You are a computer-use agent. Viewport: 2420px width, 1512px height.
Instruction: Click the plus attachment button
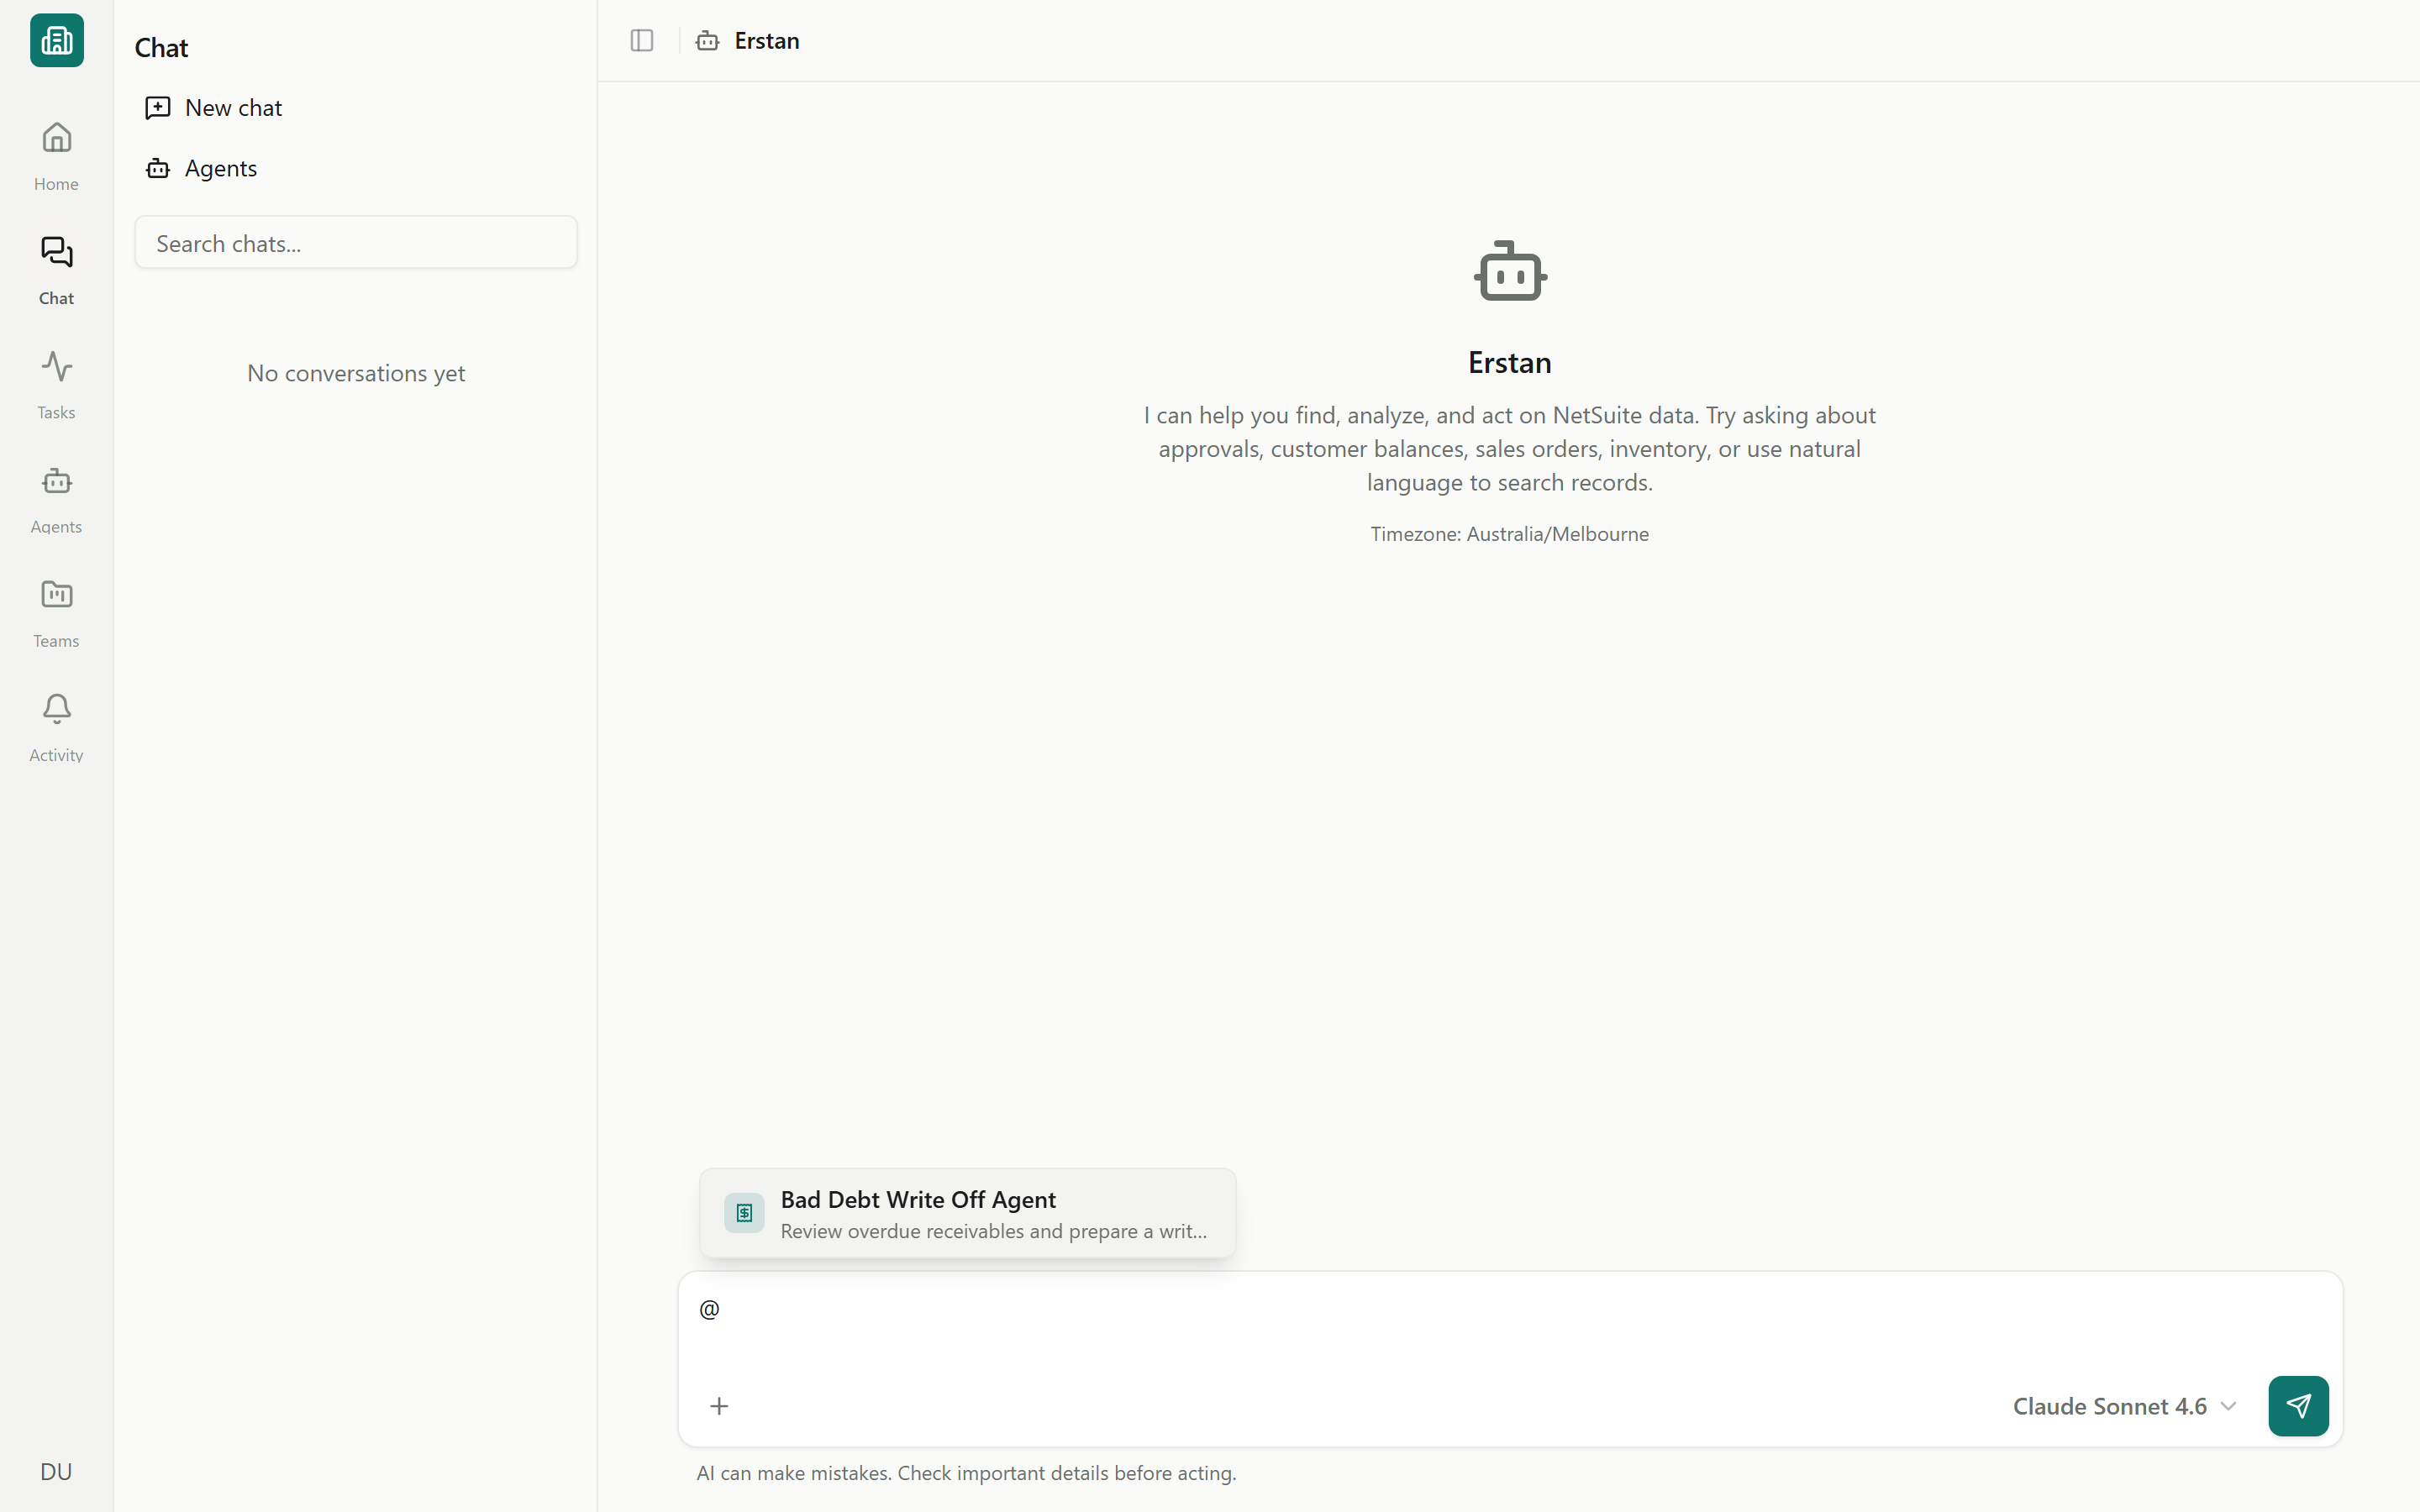click(719, 1406)
